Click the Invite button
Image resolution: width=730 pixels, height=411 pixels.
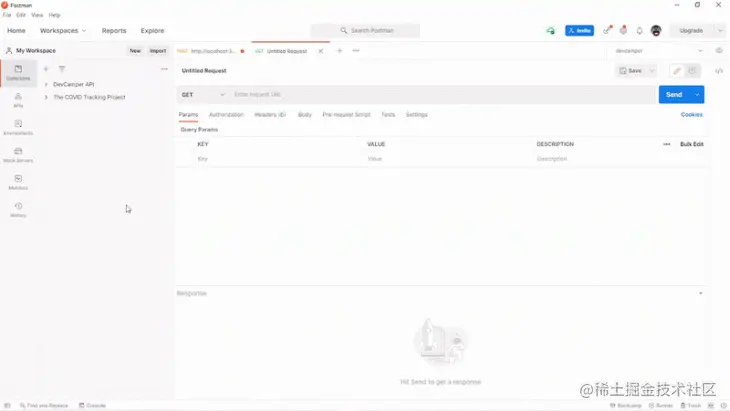[x=579, y=31]
